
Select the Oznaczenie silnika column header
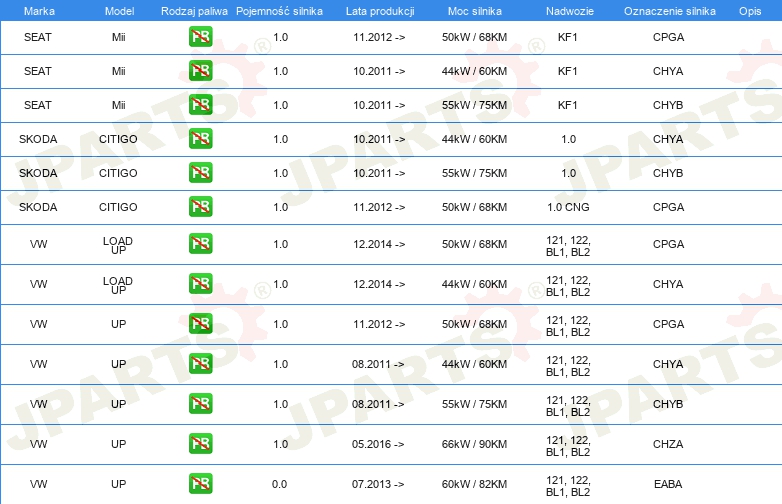669,11
